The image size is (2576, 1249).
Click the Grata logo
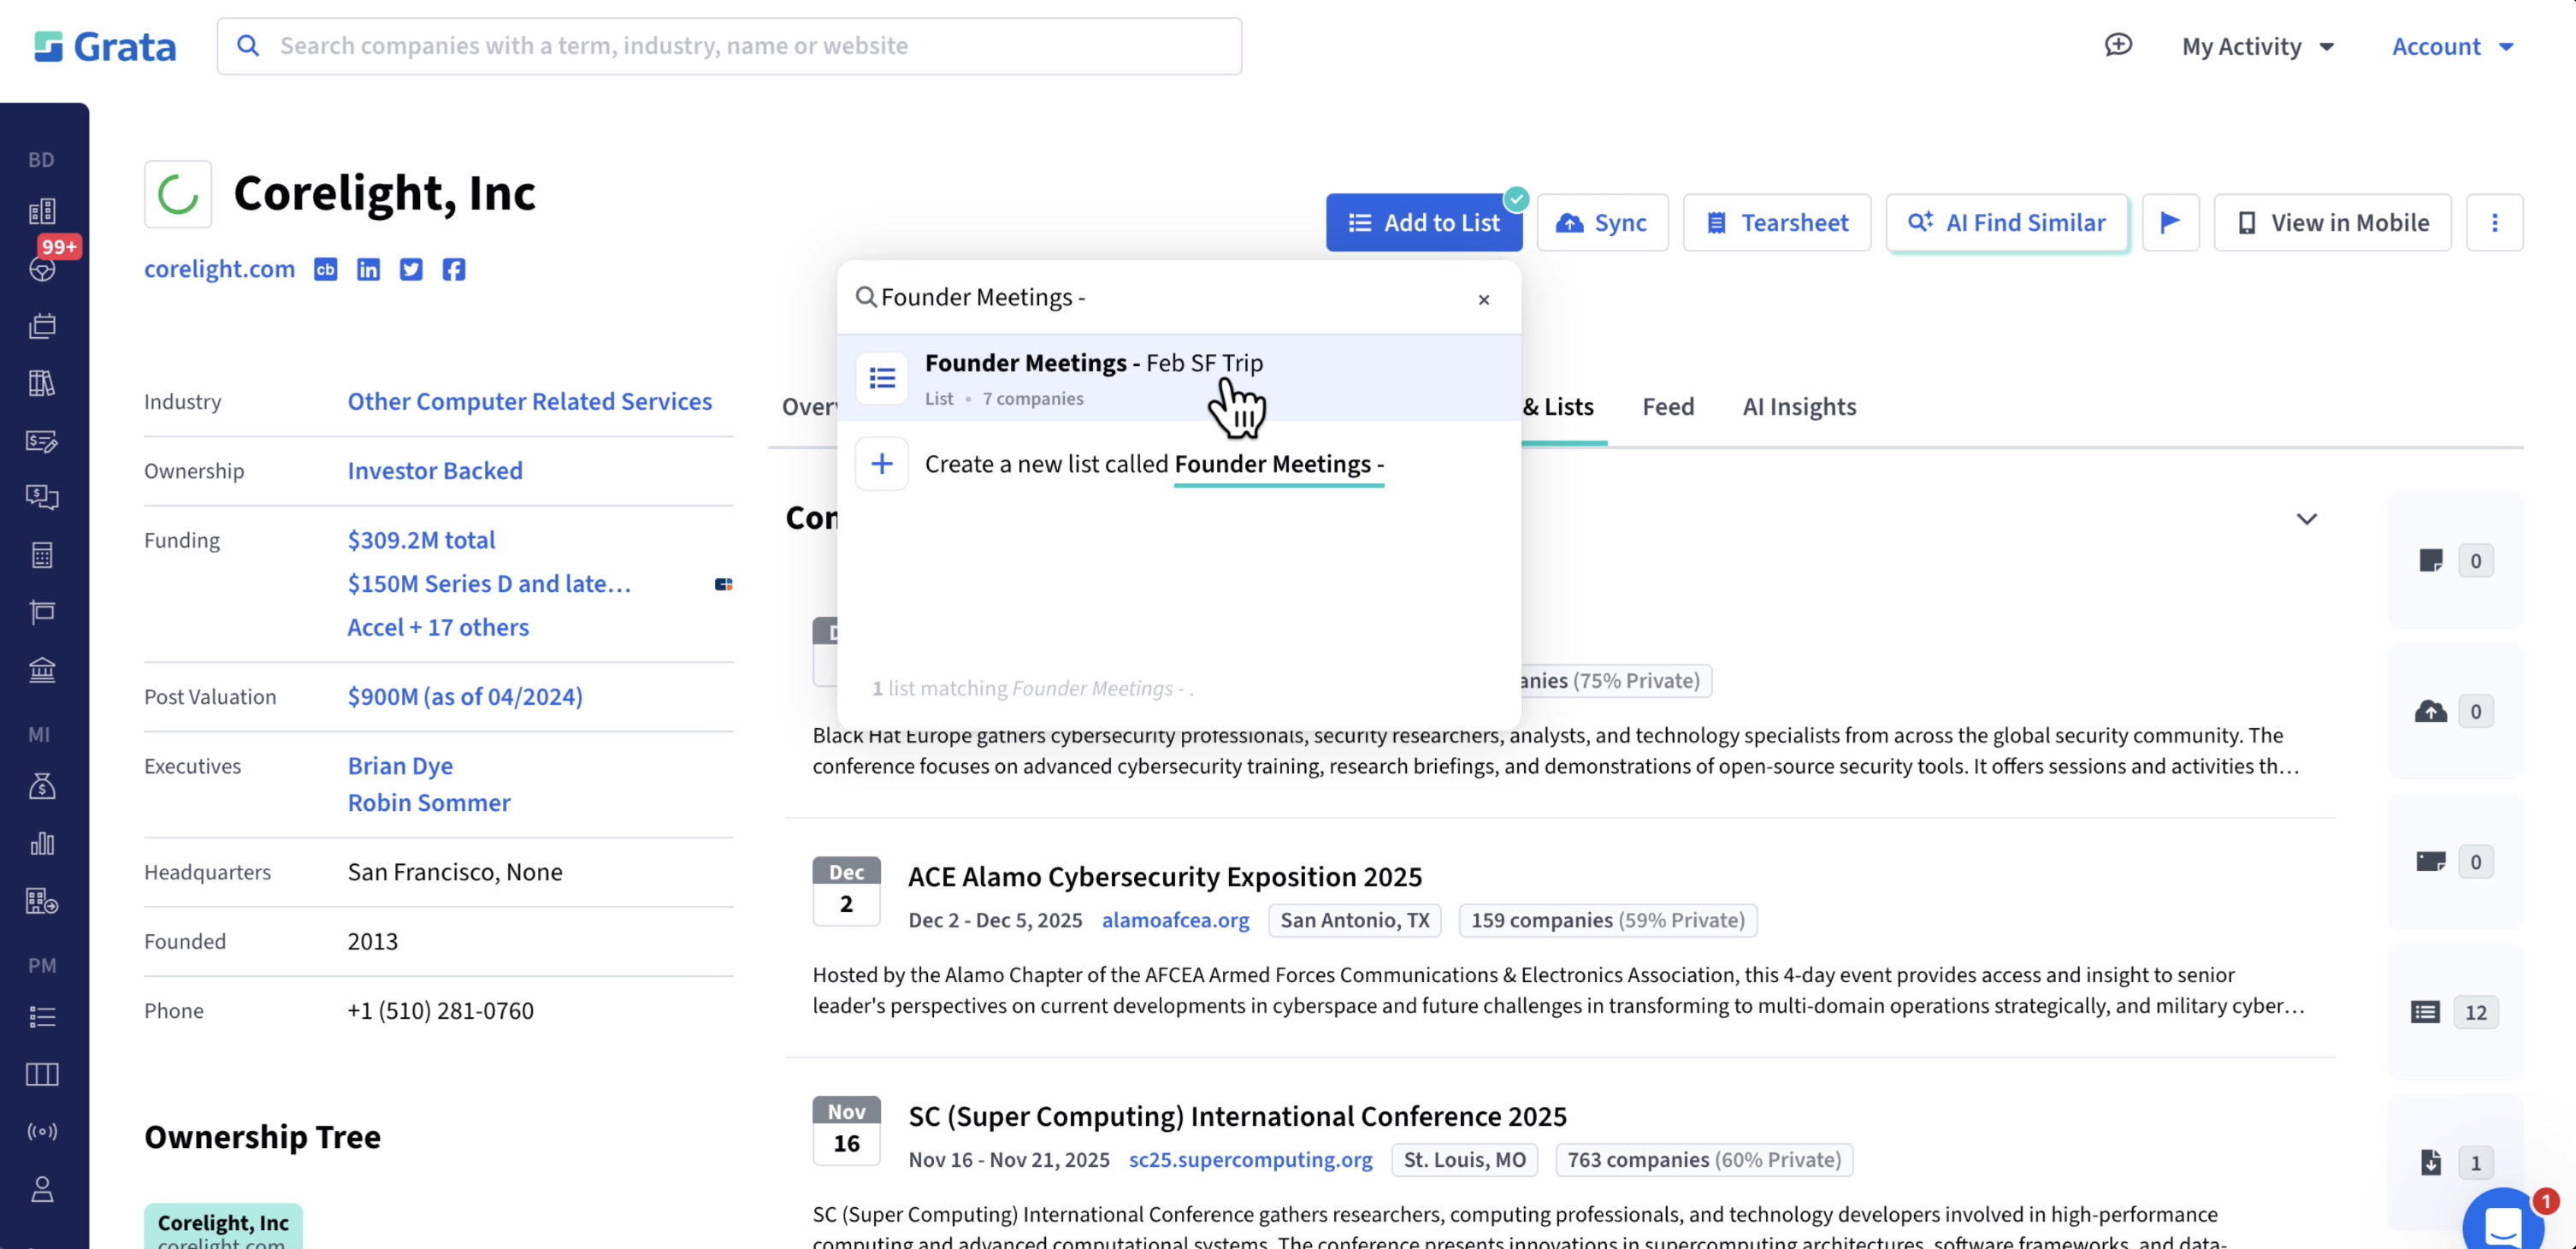click(x=104, y=45)
